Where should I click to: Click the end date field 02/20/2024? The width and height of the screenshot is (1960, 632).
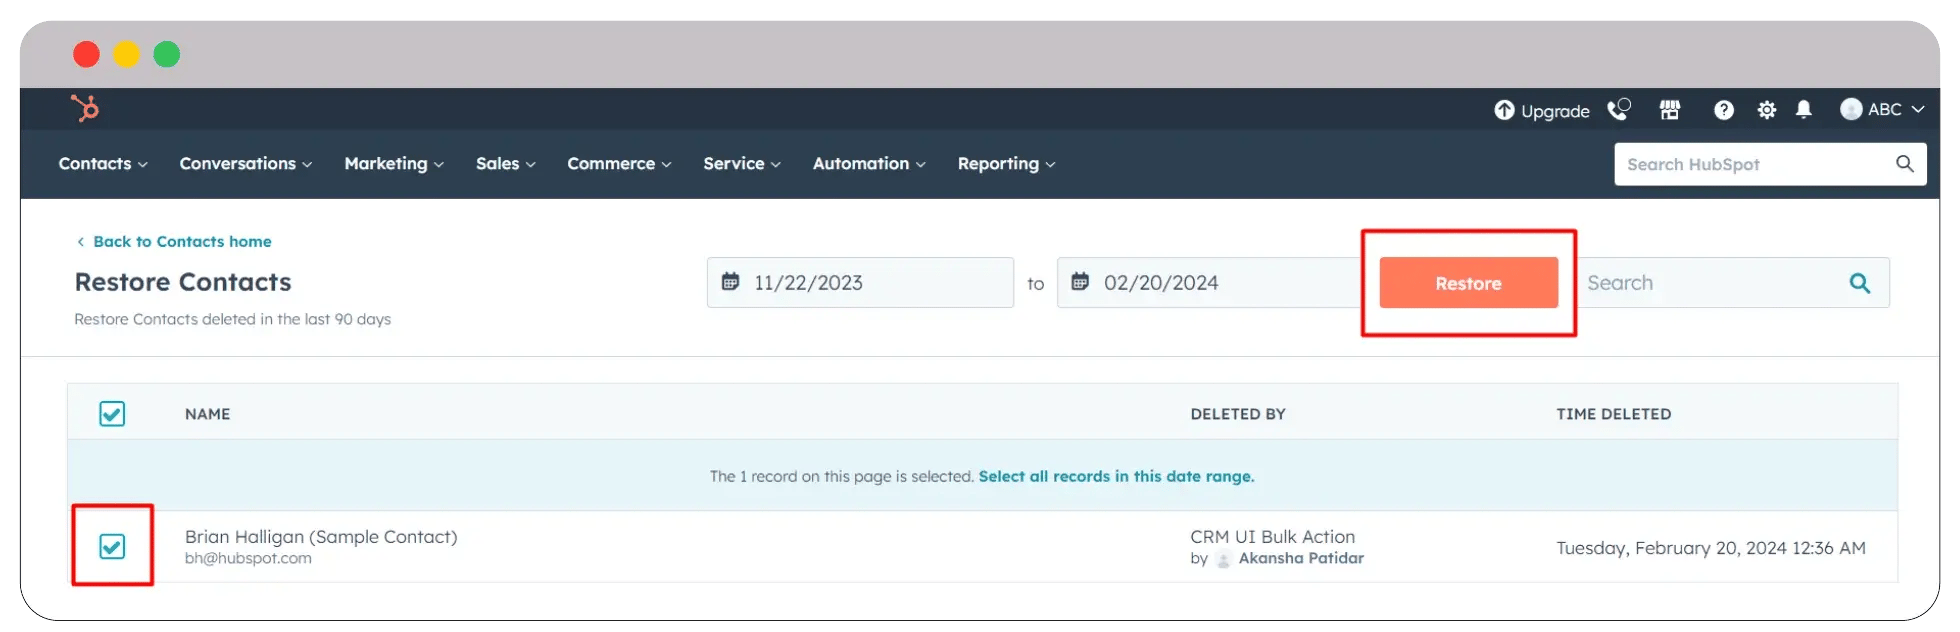[x=1210, y=283]
